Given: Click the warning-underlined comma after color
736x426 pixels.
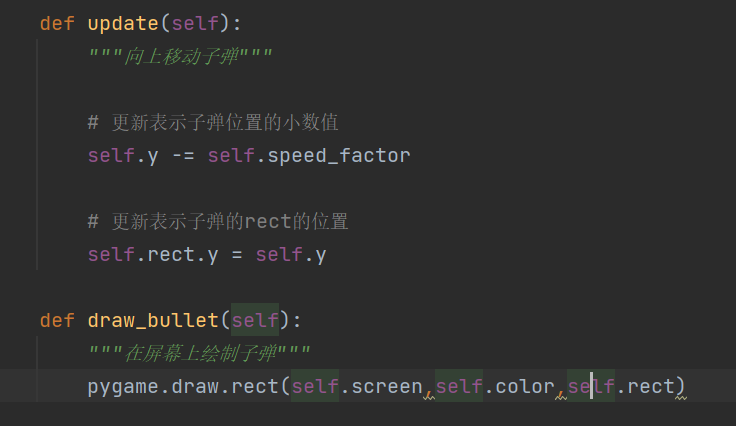Looking at the screenshot, I should [561, 392].
